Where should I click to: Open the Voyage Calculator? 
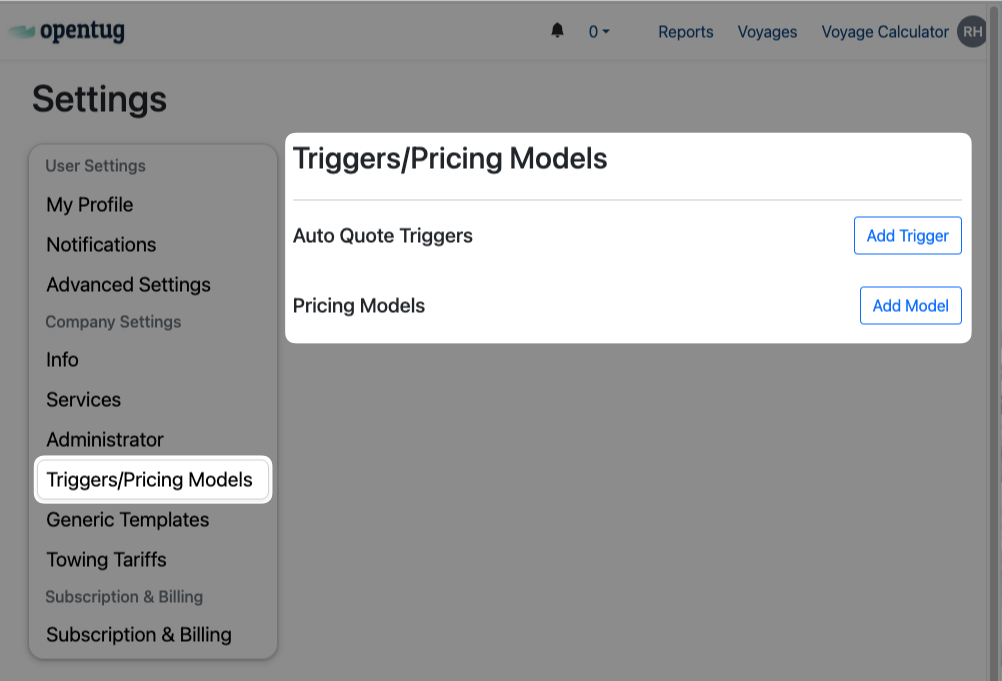point(884,32)
